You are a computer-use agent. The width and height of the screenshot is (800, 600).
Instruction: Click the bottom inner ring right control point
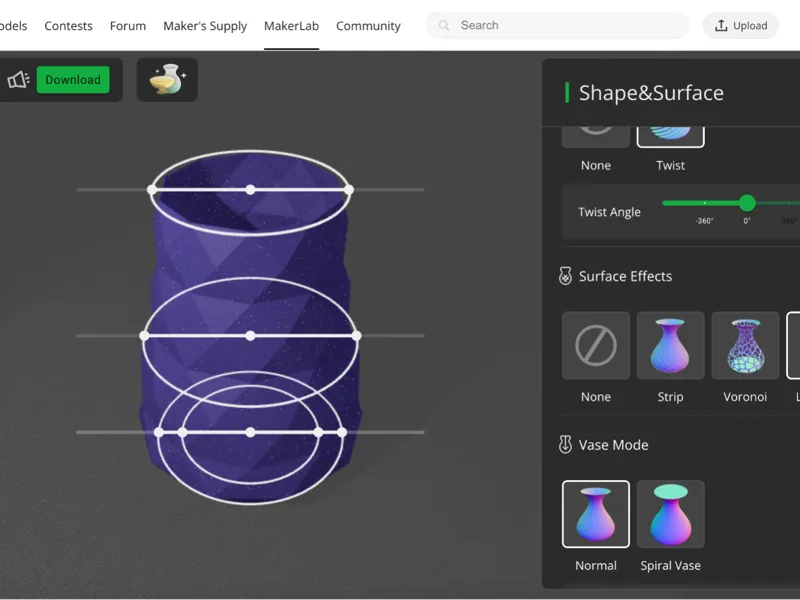(x=318, y=432)
